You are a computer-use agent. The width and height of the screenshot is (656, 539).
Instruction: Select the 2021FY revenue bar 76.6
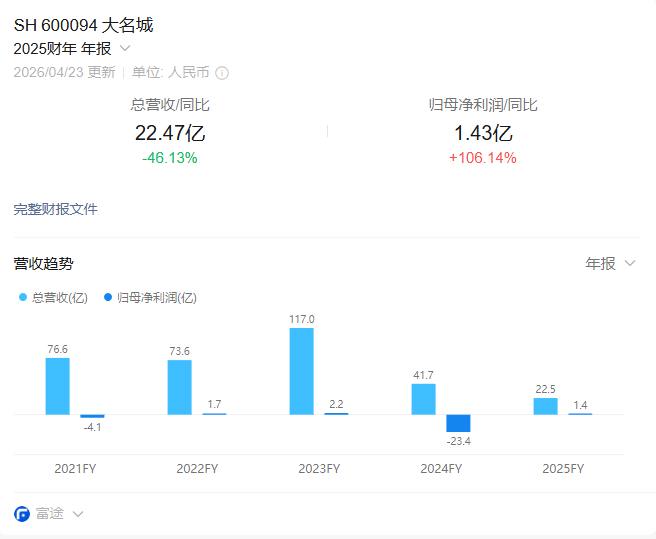tap(57, 386)
